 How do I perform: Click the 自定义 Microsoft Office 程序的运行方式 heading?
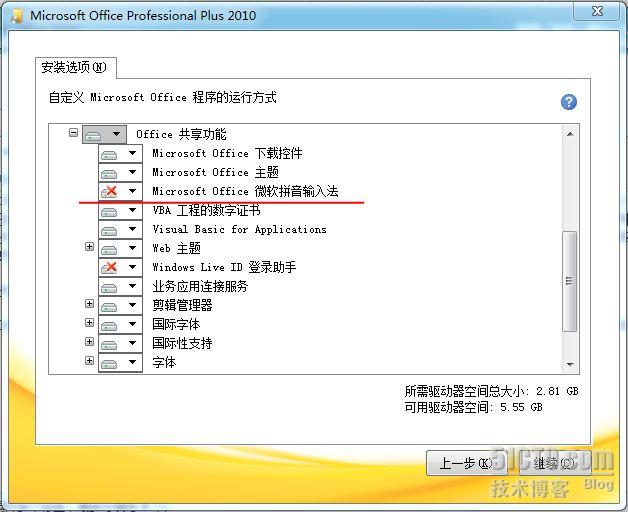click(x=163, y=97)
